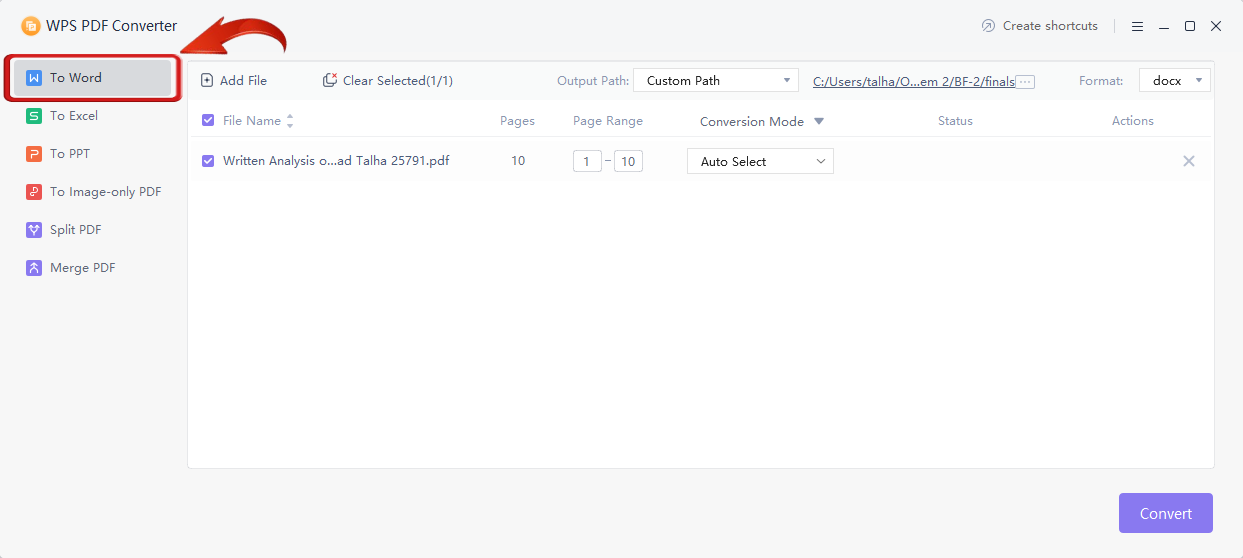
Task: Expand the Auto Select conversion mode dropdown
Action: pos(760,161)
